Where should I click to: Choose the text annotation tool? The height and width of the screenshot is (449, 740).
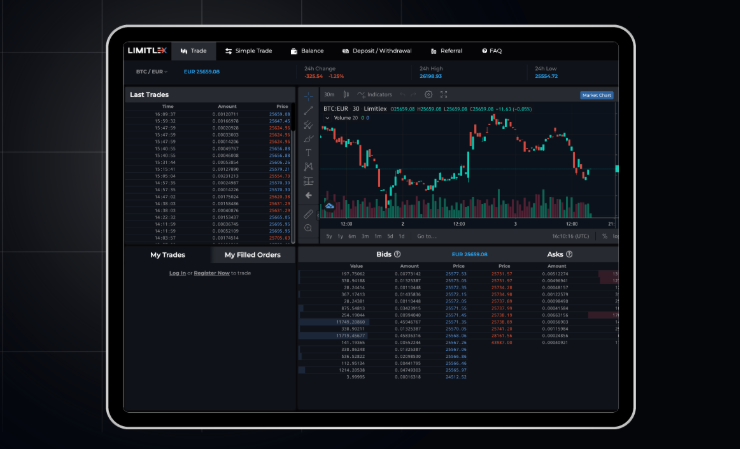309,152
